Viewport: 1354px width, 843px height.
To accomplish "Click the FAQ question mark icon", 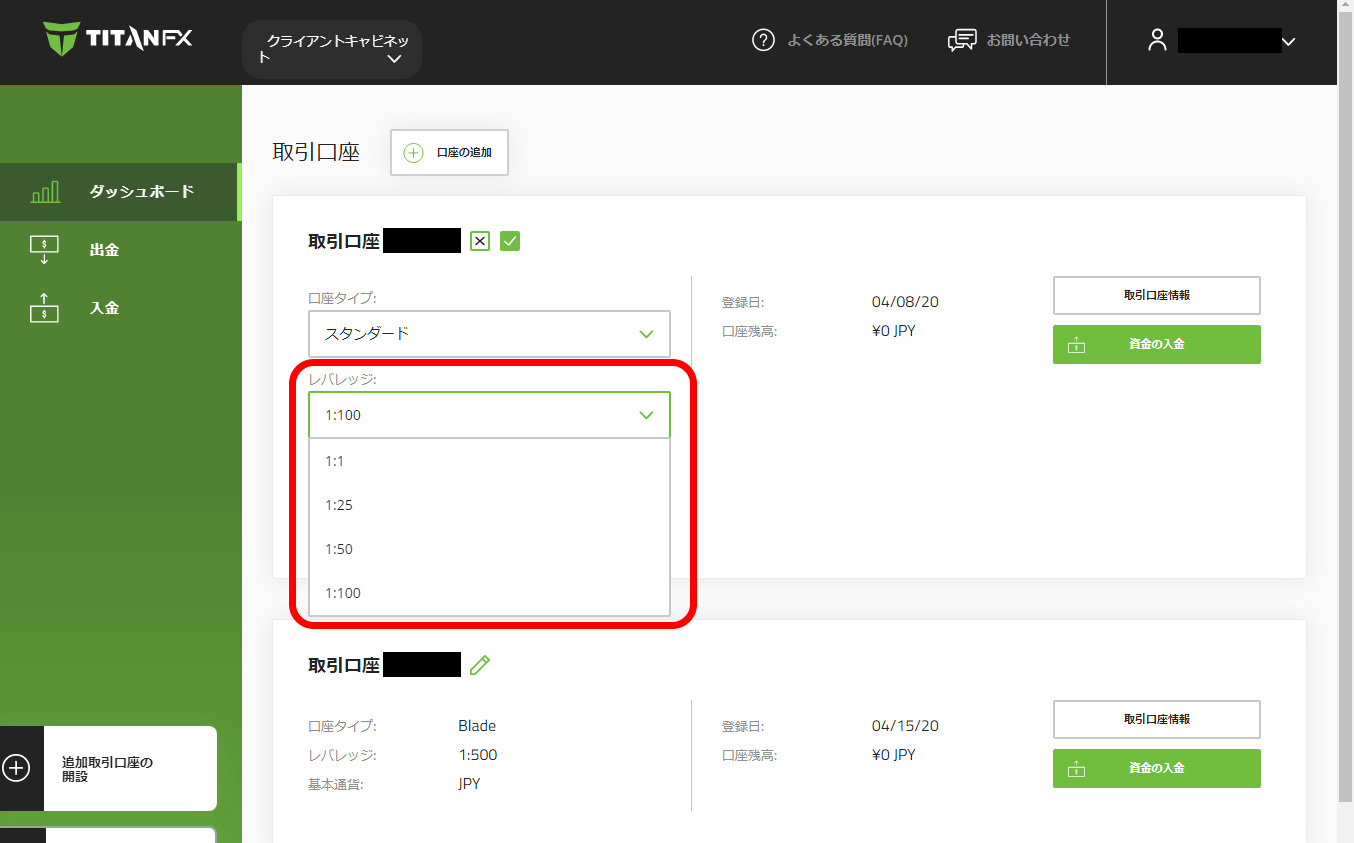I will click(x=763, y=40).
